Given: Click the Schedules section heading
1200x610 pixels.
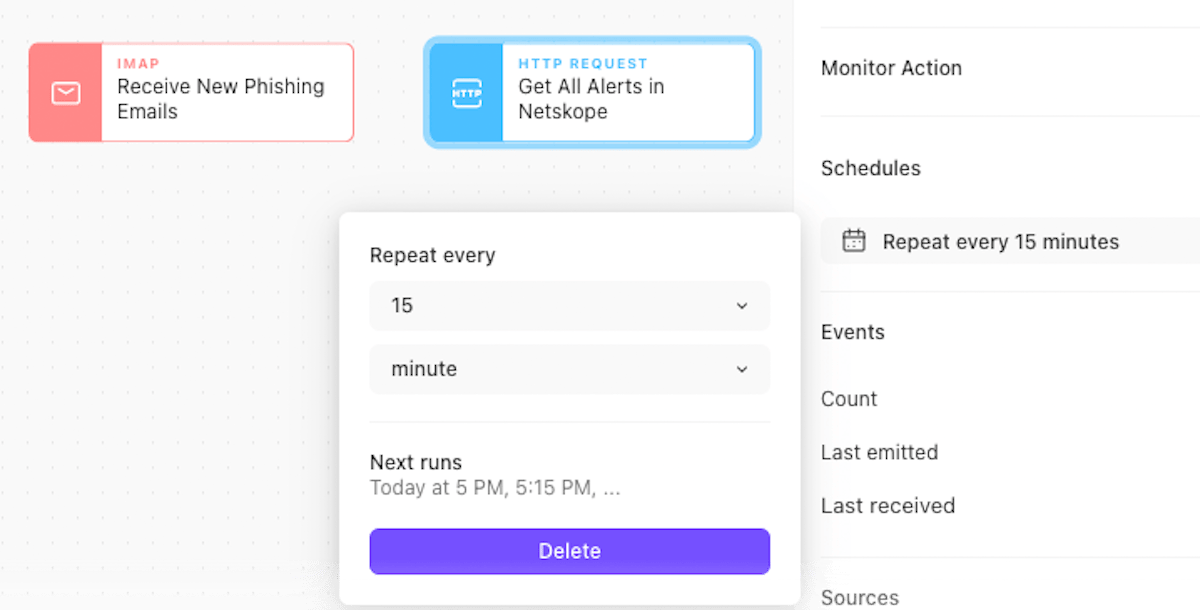Looking at the screenshot, I should coord(870,168).
